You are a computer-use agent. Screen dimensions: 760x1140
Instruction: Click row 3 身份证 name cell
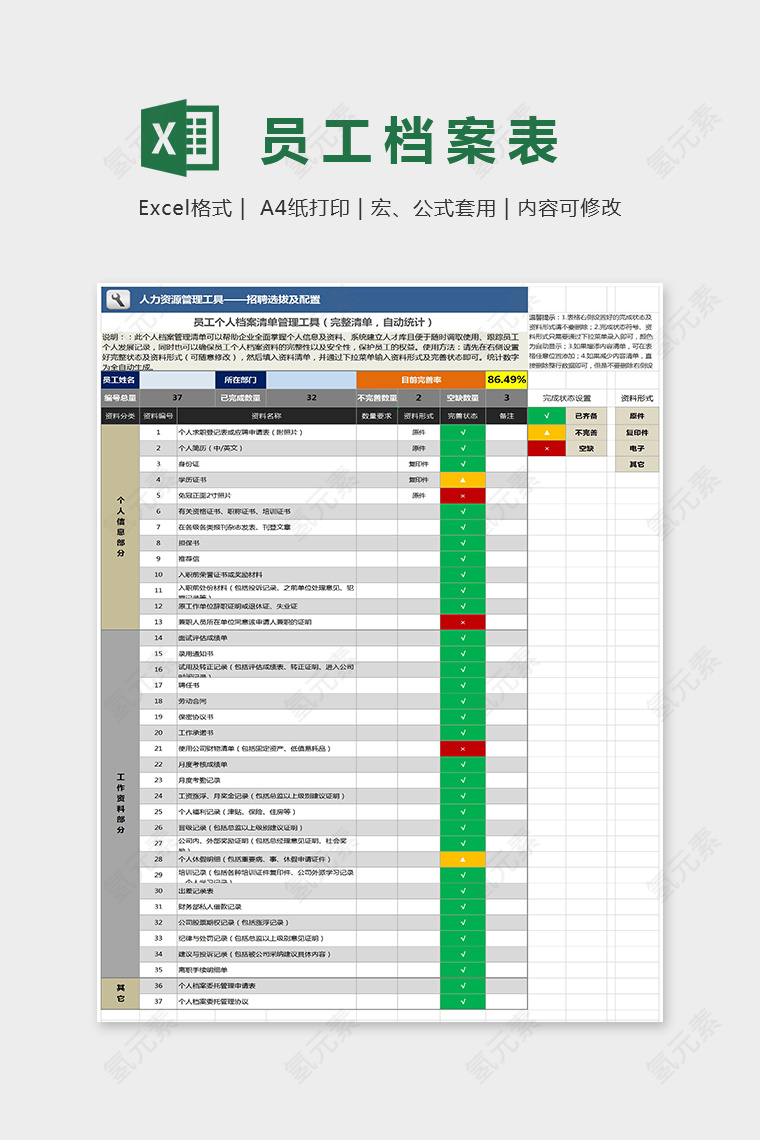coord(266,464)
